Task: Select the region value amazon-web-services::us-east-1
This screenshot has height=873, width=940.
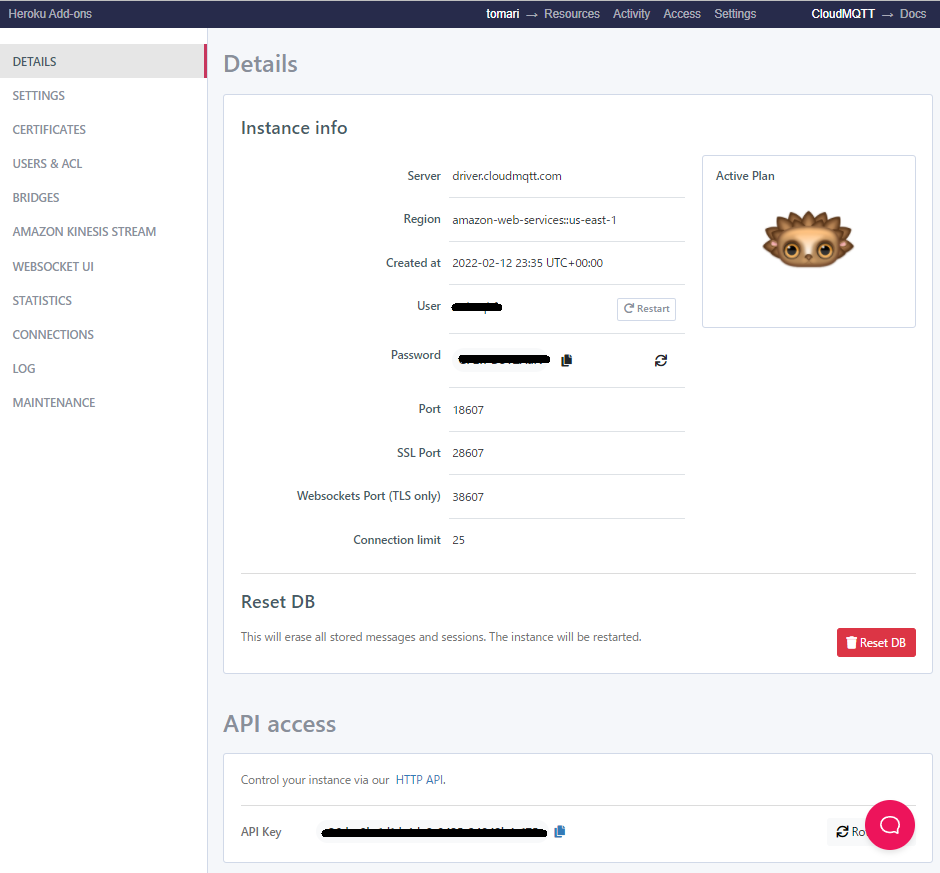Action: (x=534, y=220)
